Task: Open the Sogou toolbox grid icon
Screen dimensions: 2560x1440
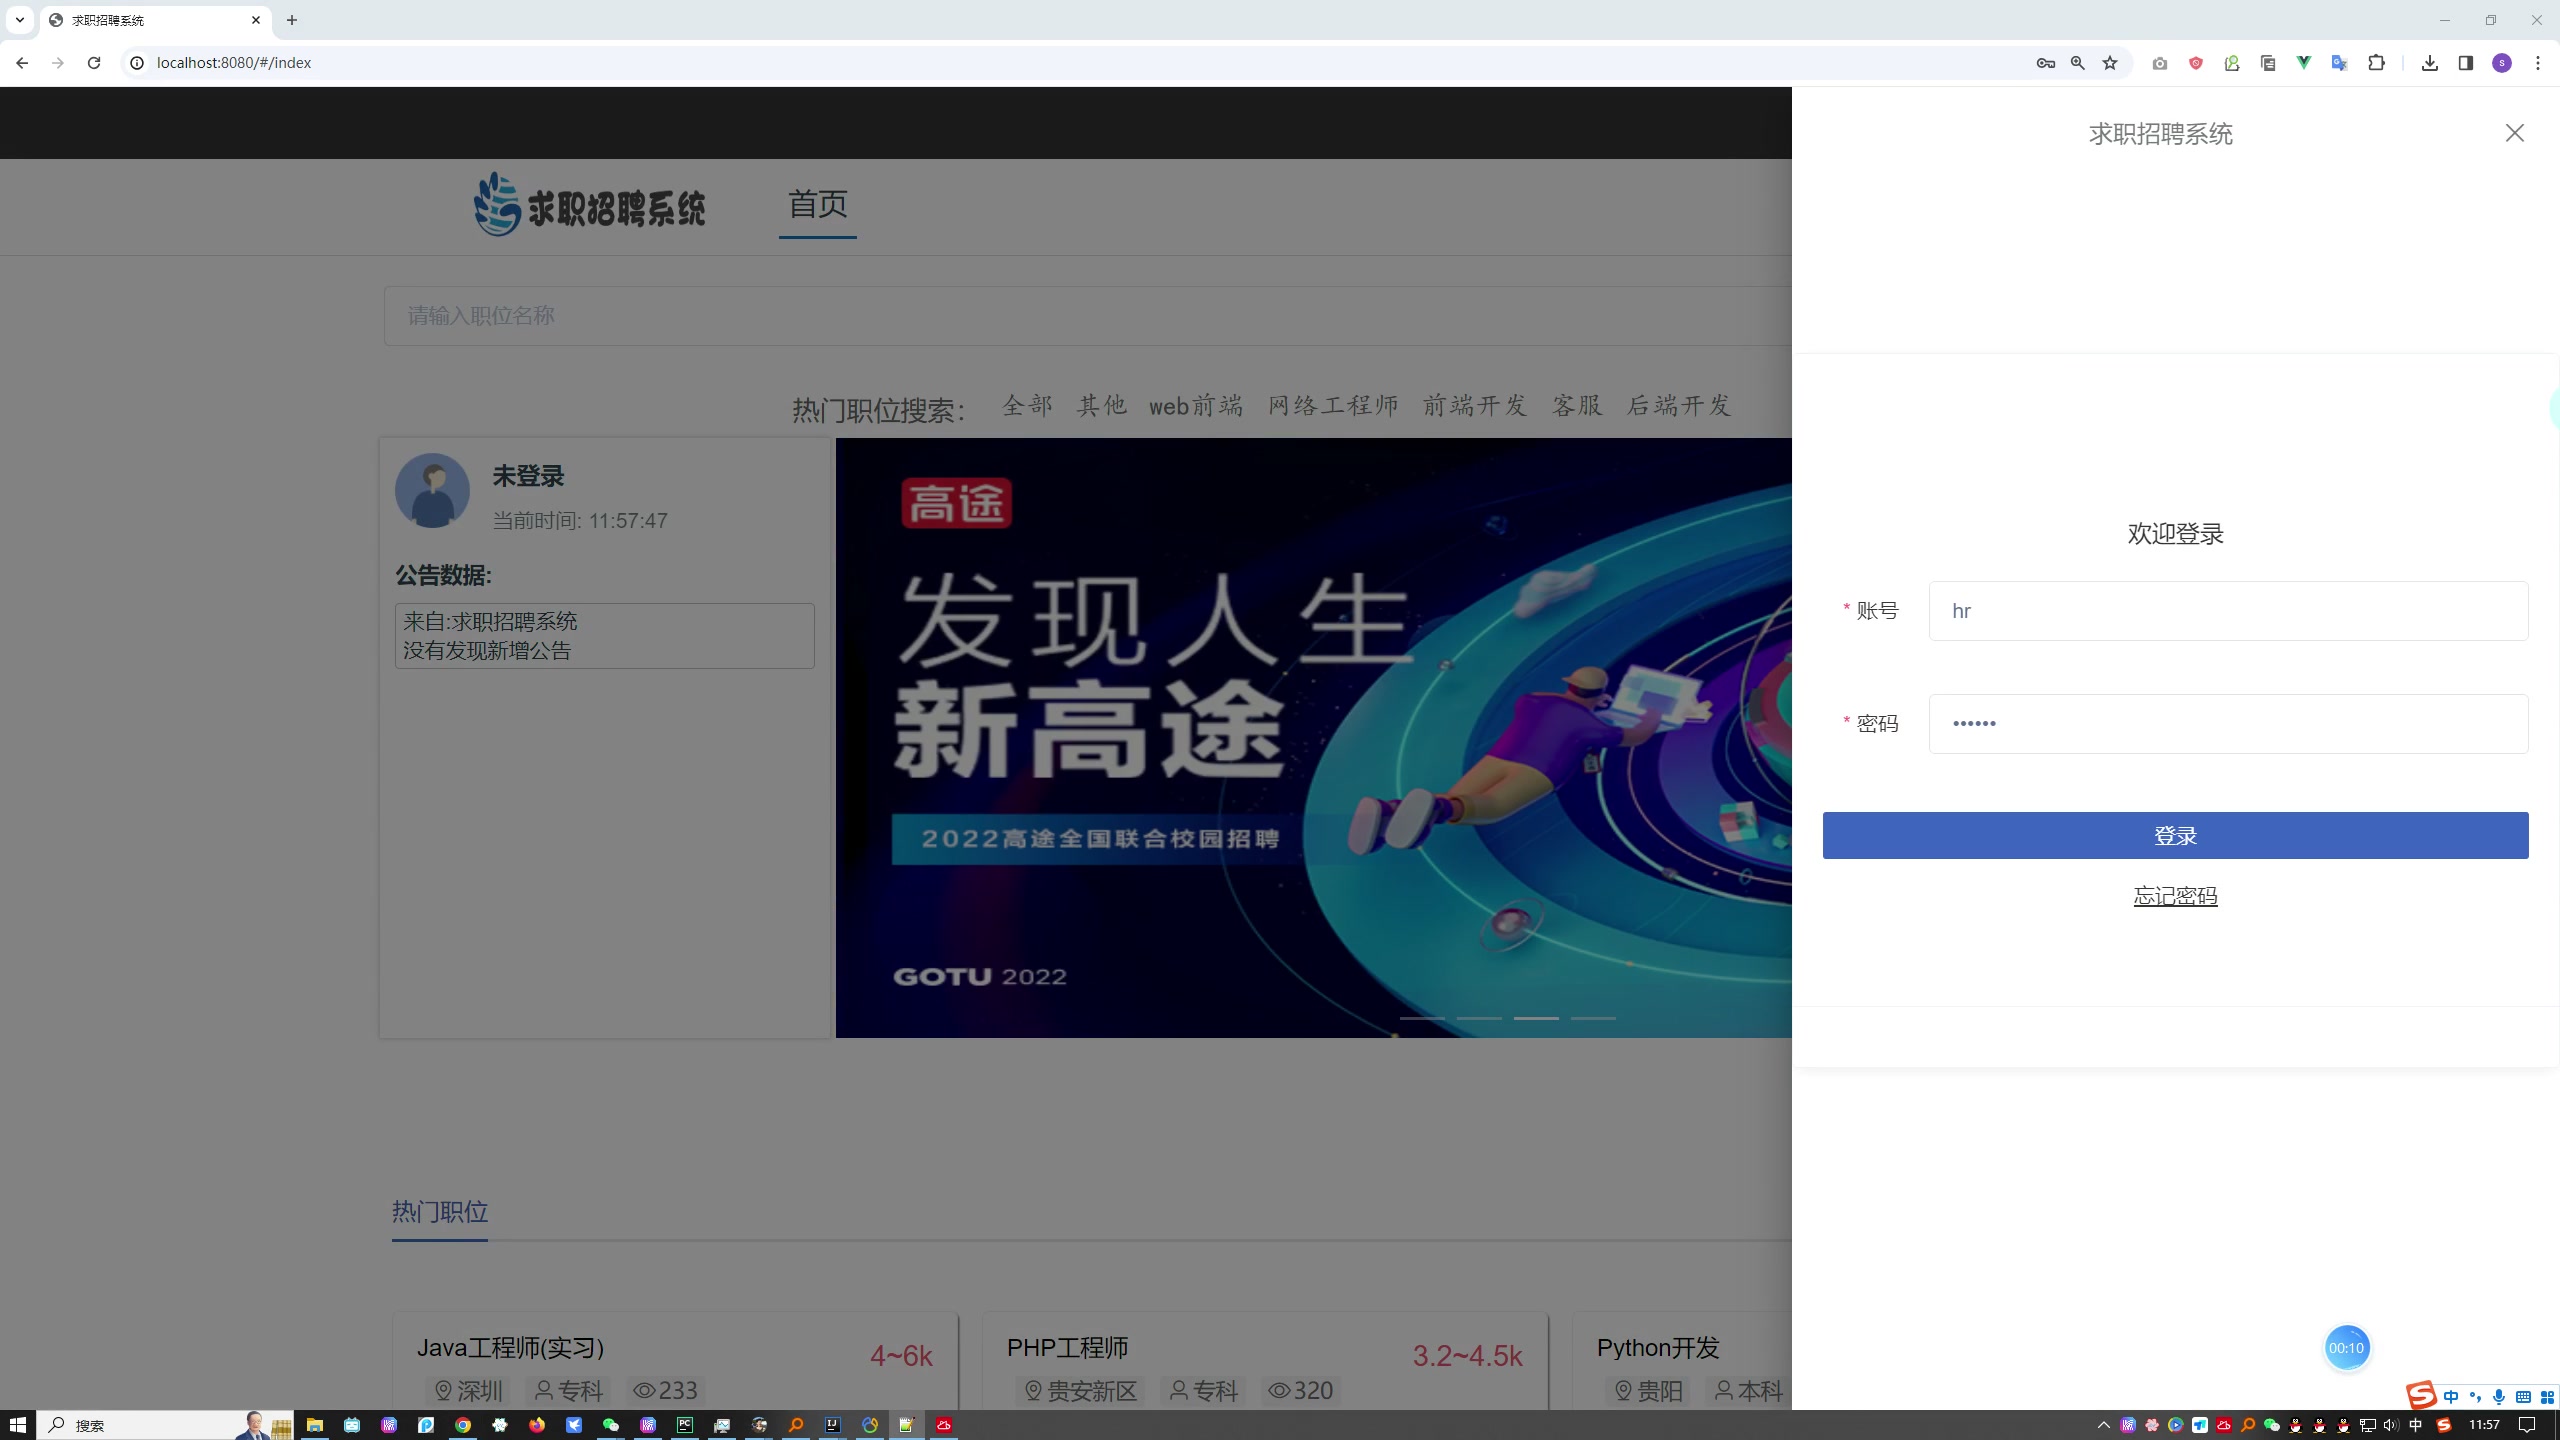Action: (x=2547, y=1397)
